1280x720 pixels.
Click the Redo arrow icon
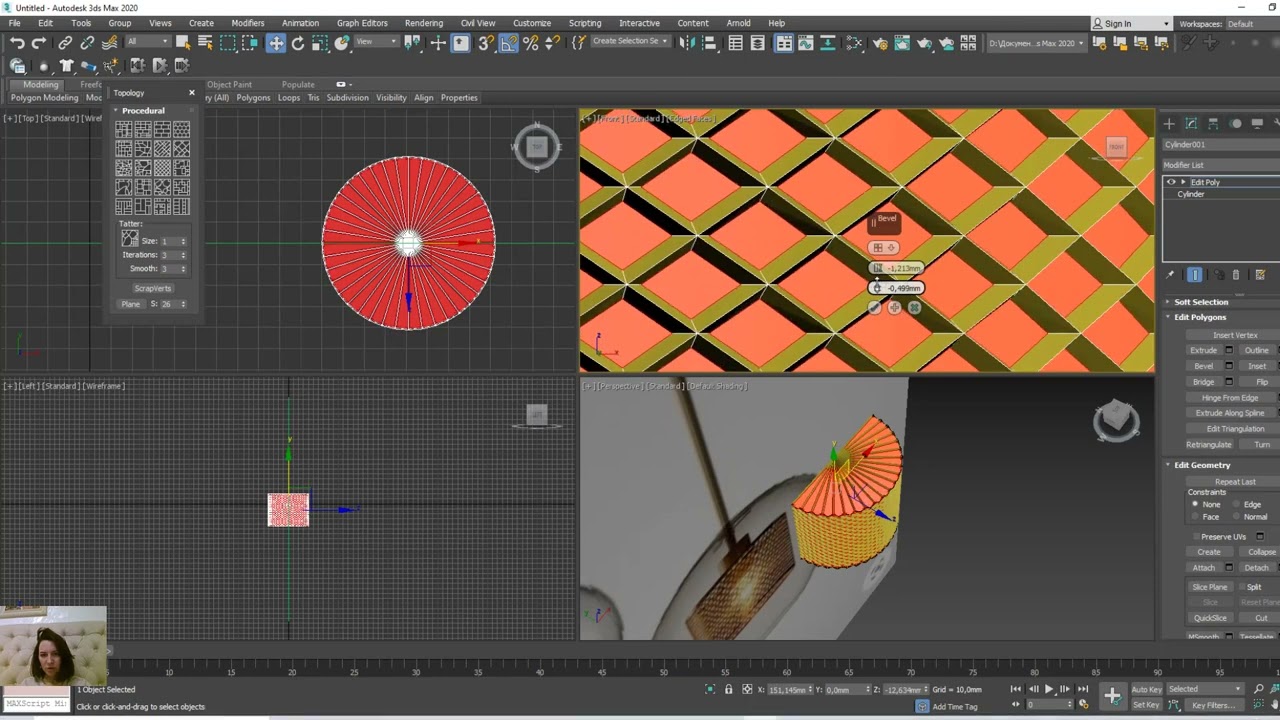tap(39, 42)
